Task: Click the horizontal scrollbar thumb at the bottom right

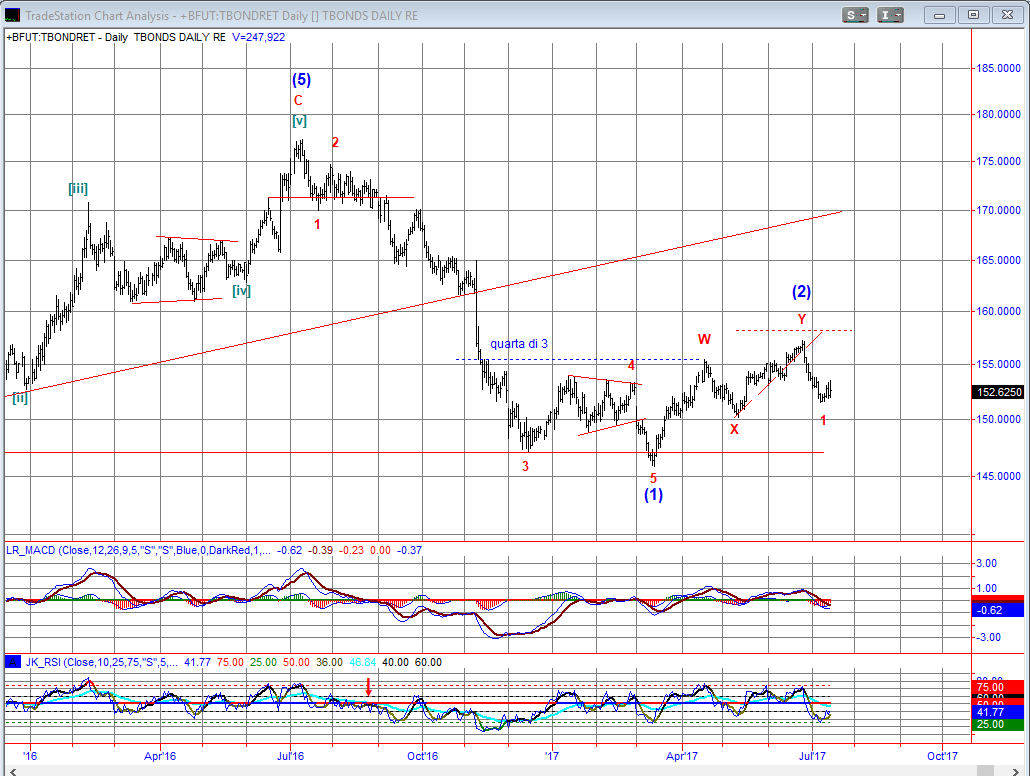Action: coord(985,771)
